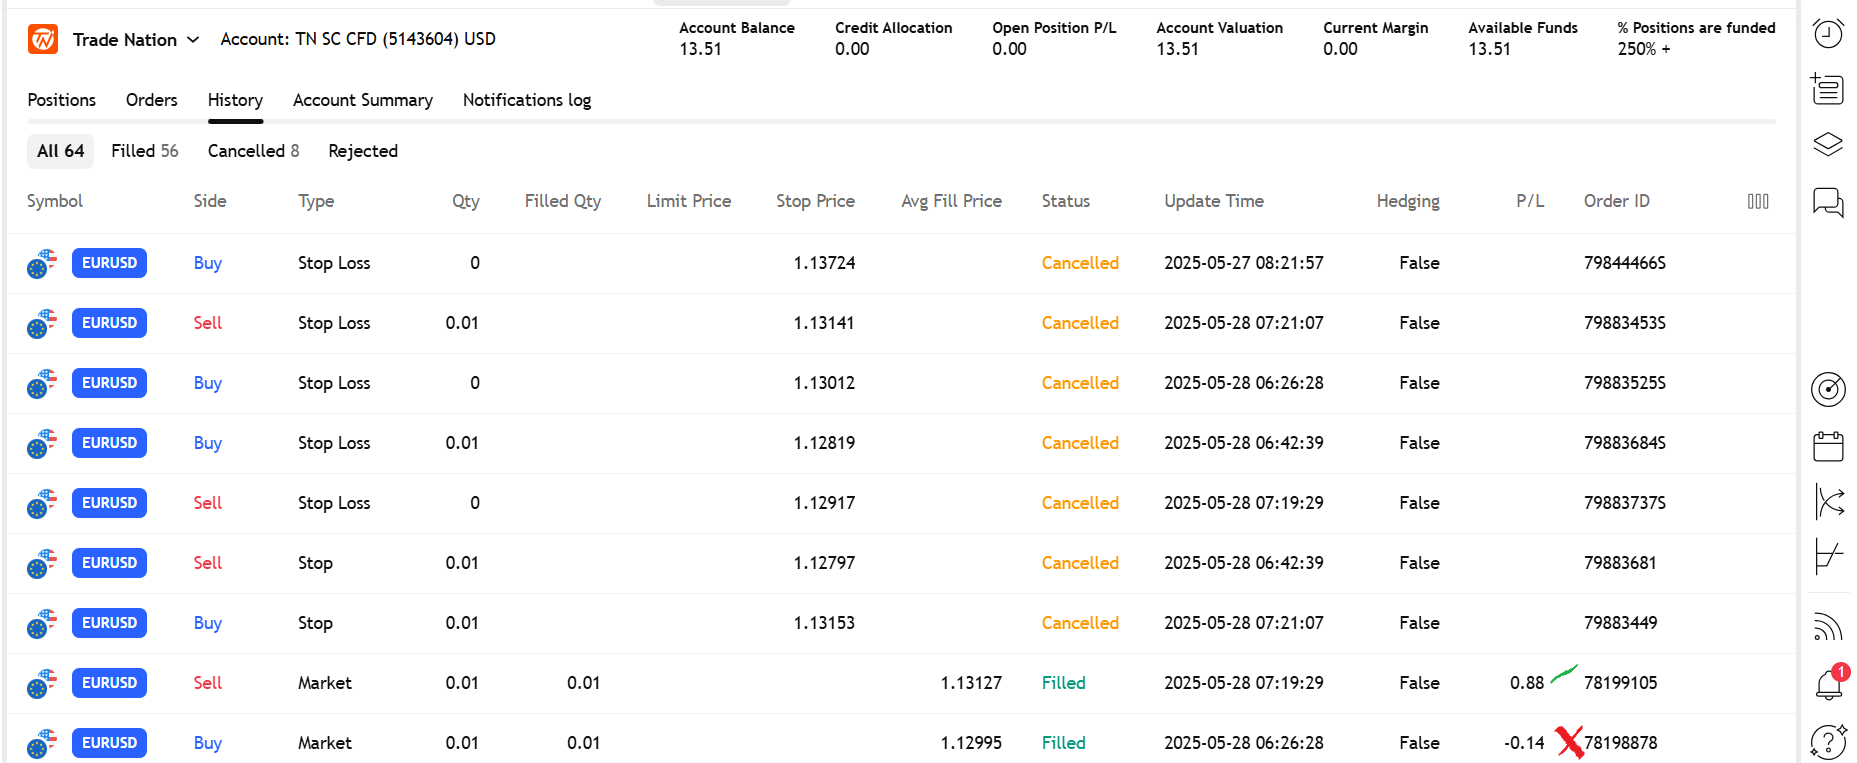Open the Notifications log tab

(526, 100)
